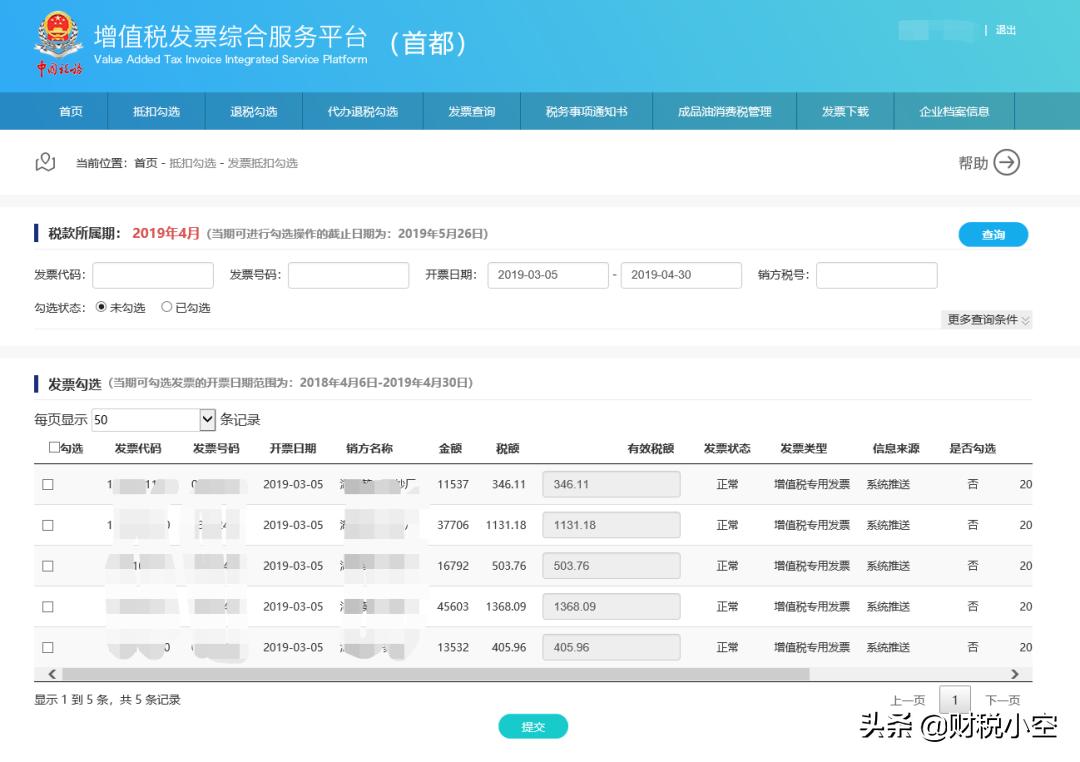Click the location icon beside 当前位置
The width and height of the screenshot is (1080, 762).
[x=43, y=162]
